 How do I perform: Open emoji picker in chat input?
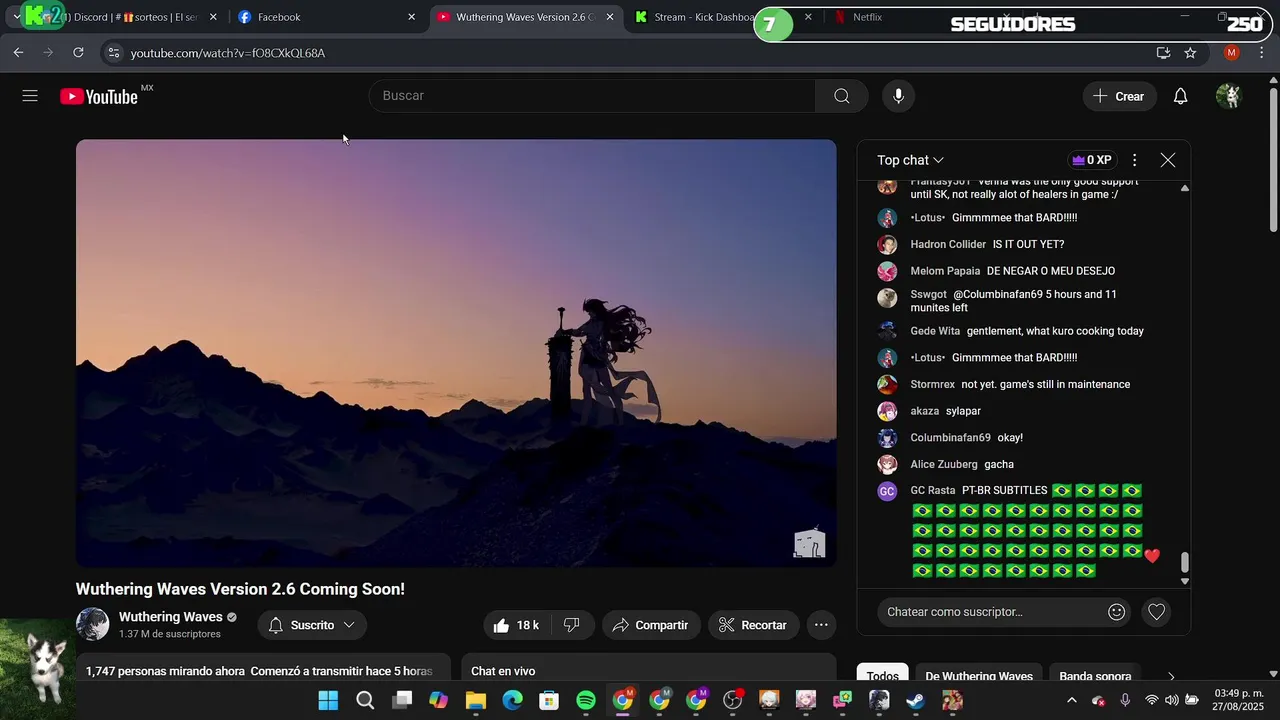tap(1116, 612)
